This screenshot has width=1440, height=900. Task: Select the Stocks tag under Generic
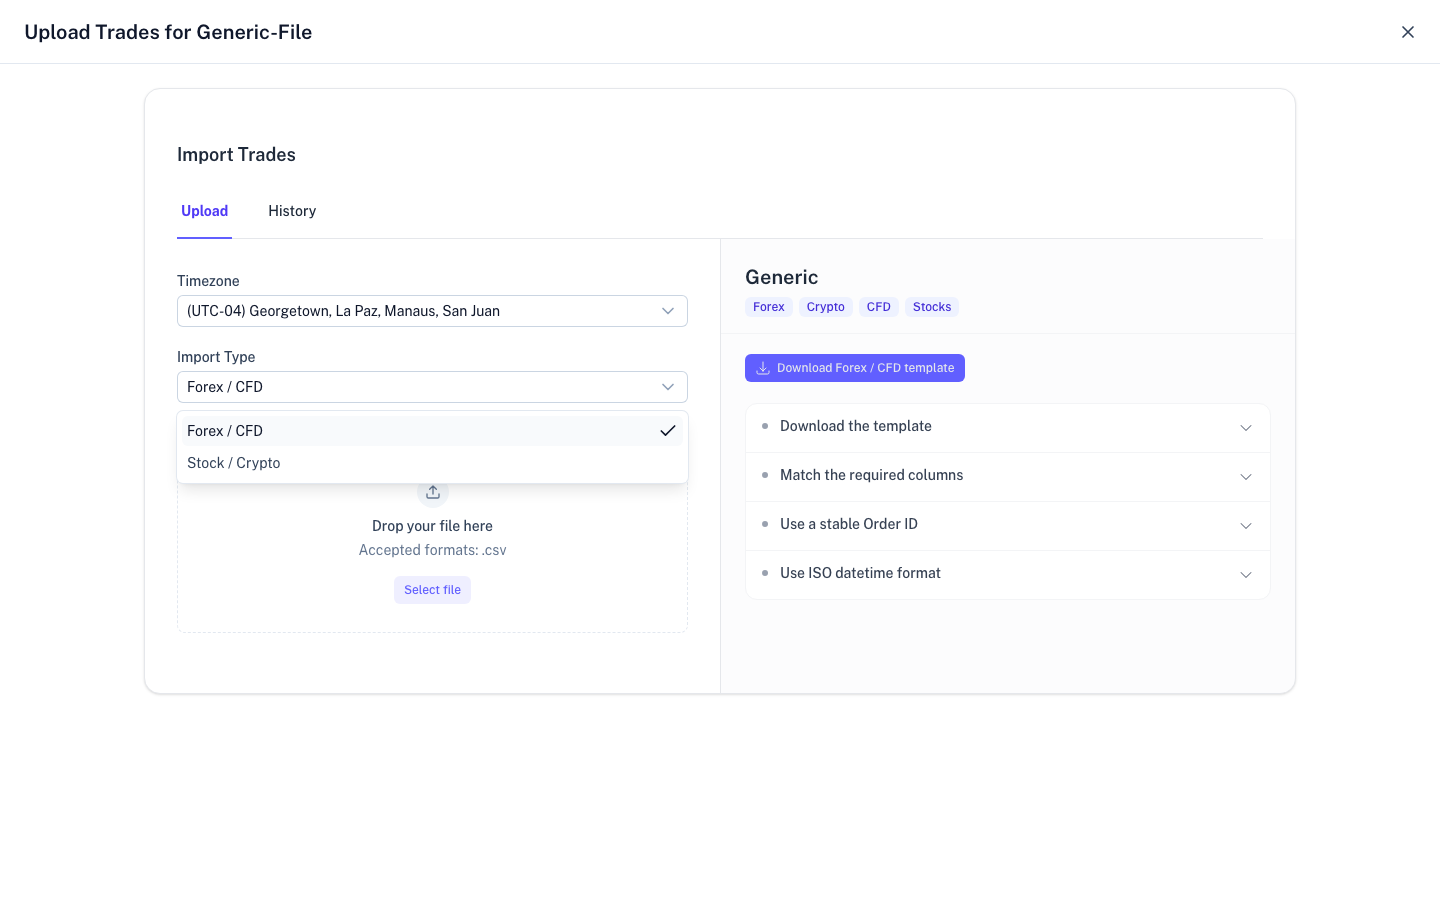(931, 306)
